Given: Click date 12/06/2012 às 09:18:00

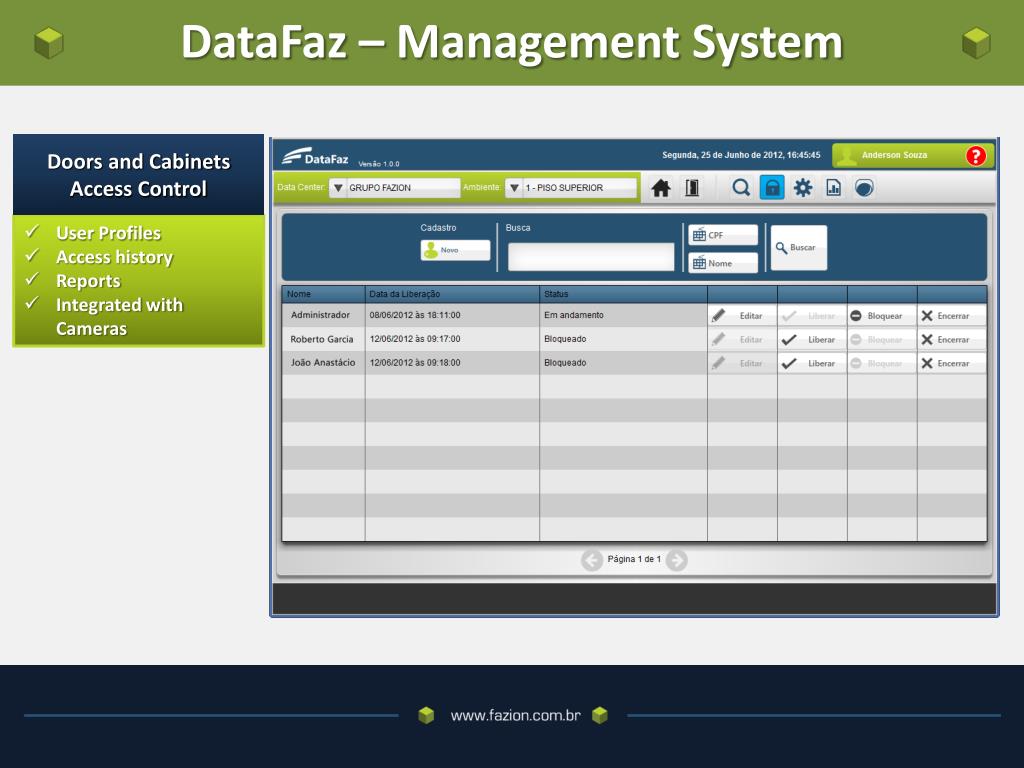Looking at the screenshot, I should tap(415, 362).
